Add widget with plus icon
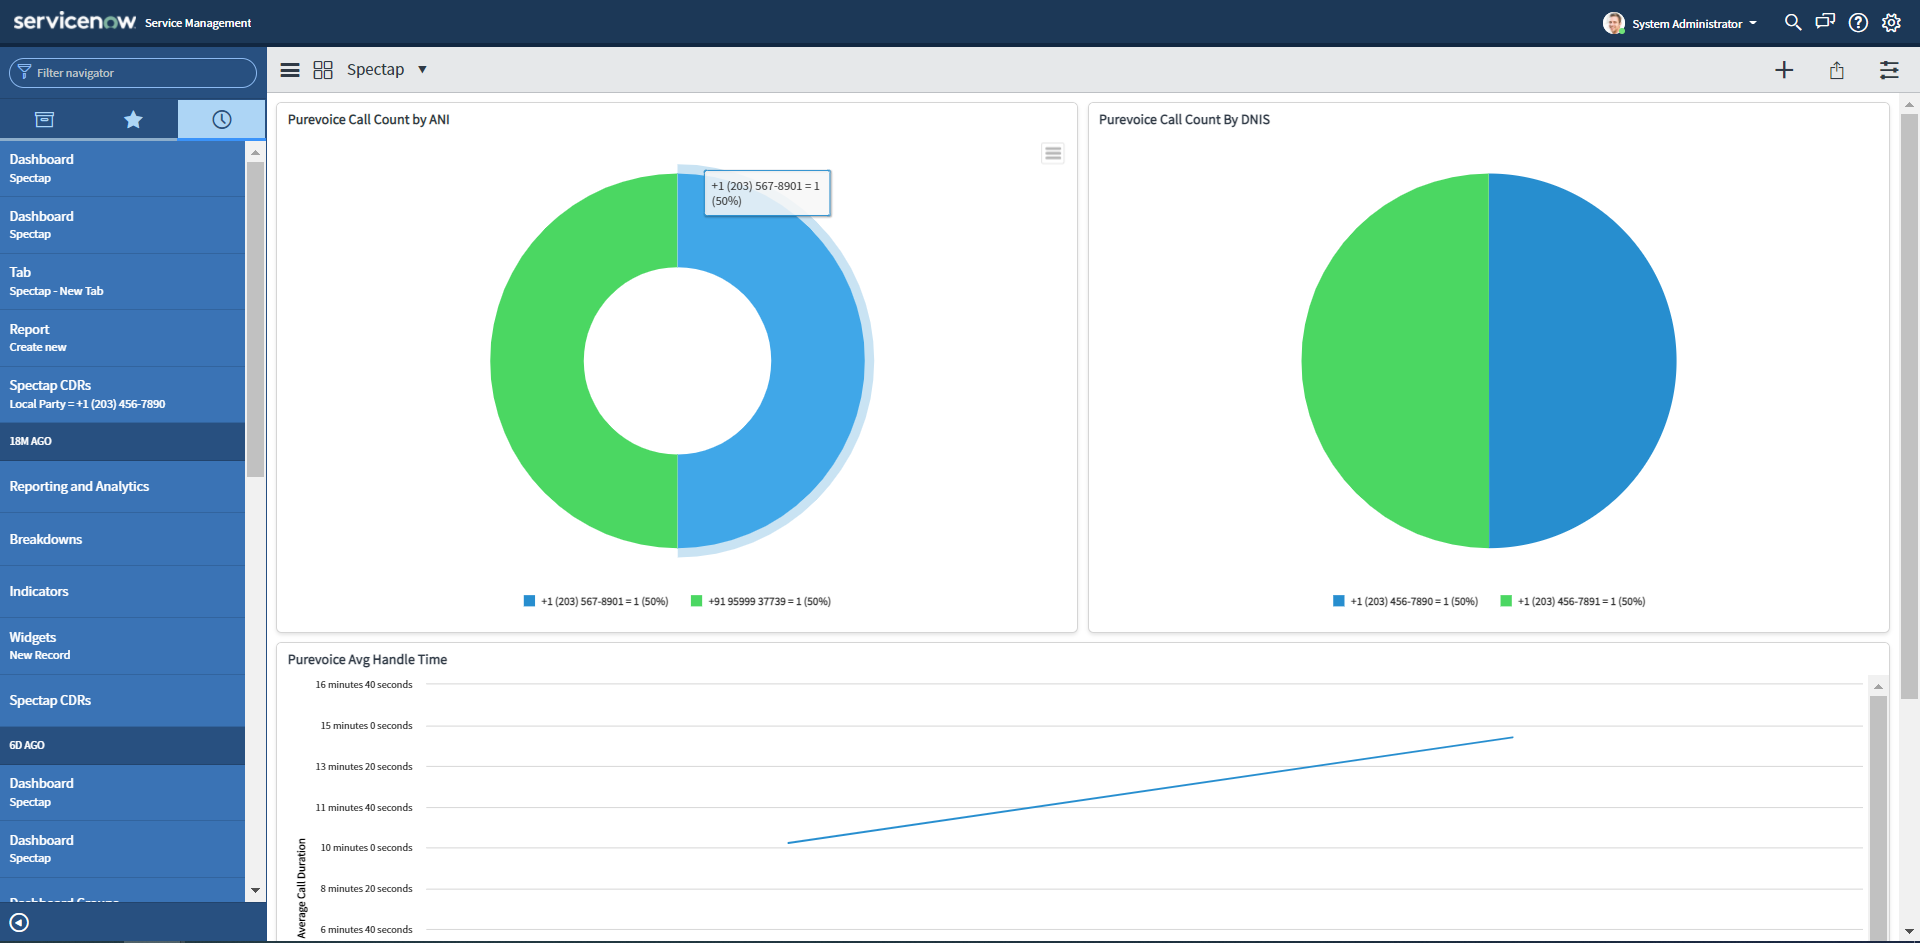This screenshot has width=1920, height=943. point(1784,70)
